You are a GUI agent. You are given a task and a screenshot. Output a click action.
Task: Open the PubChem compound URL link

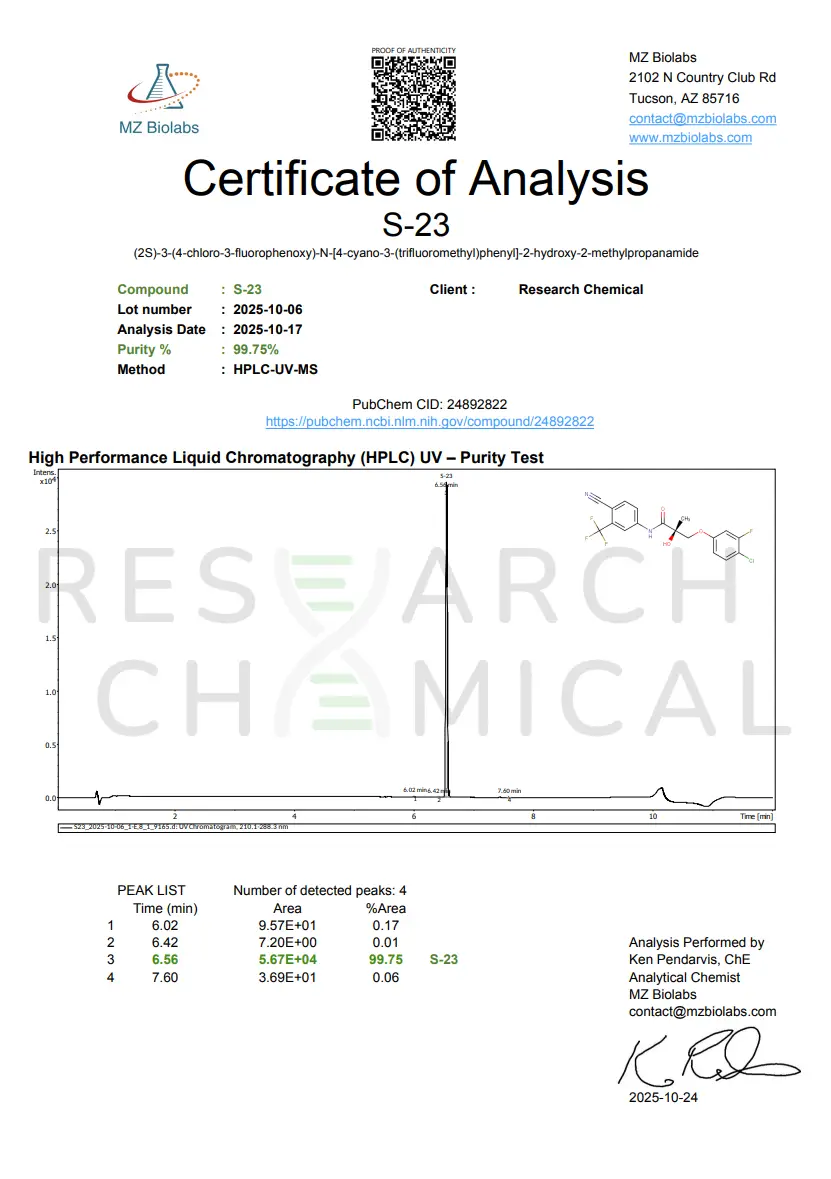pyautogui.click(x=429, y=422)
